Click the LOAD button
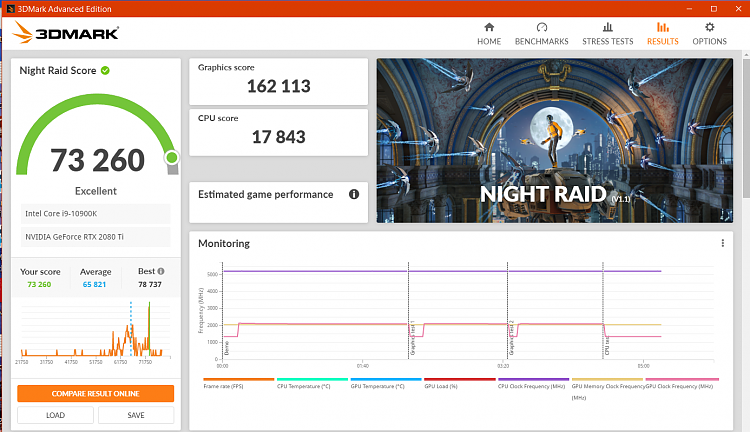Image resolution: width=750 pixels, height=432 pixels. point(55,415)
